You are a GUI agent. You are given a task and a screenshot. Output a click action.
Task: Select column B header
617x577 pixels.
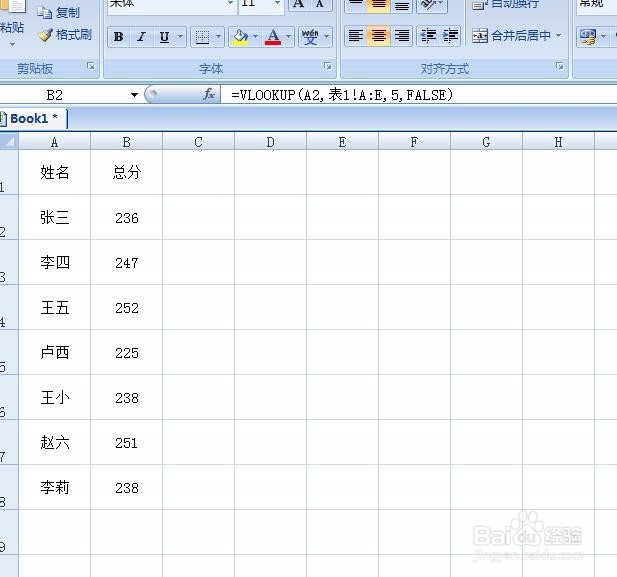(x=126, y=142)
